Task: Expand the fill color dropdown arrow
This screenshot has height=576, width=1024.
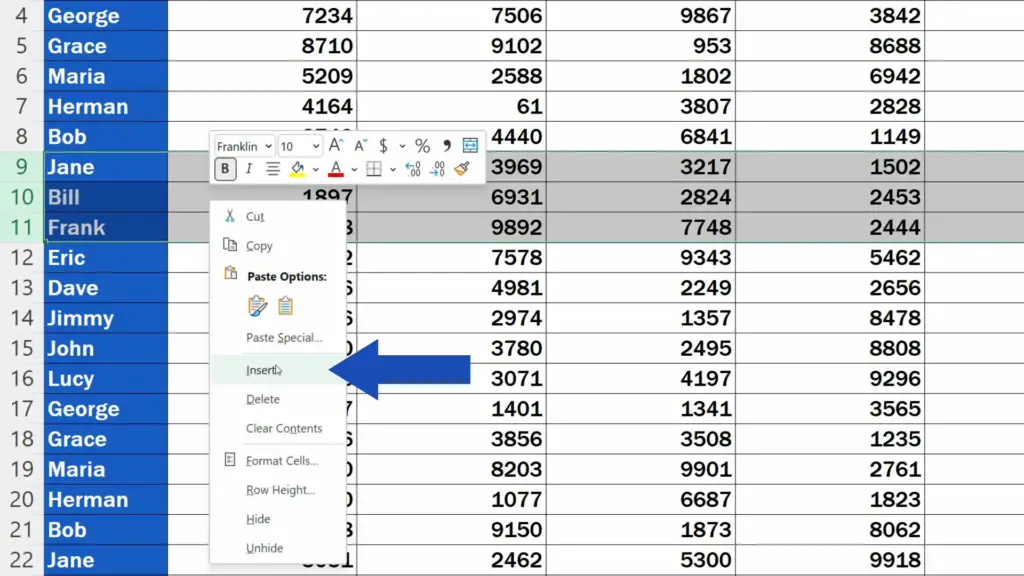Action: click(x=315, y=170)
